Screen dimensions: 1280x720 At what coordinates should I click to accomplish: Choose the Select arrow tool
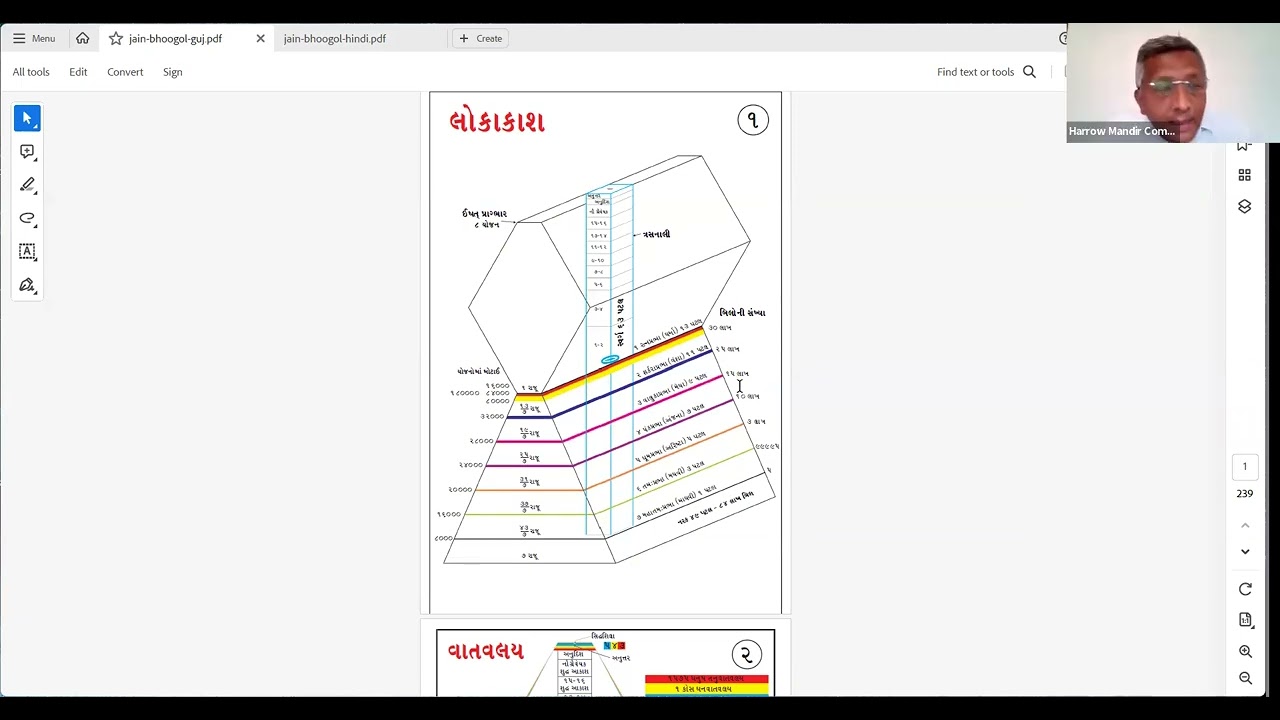pos(27,118)
